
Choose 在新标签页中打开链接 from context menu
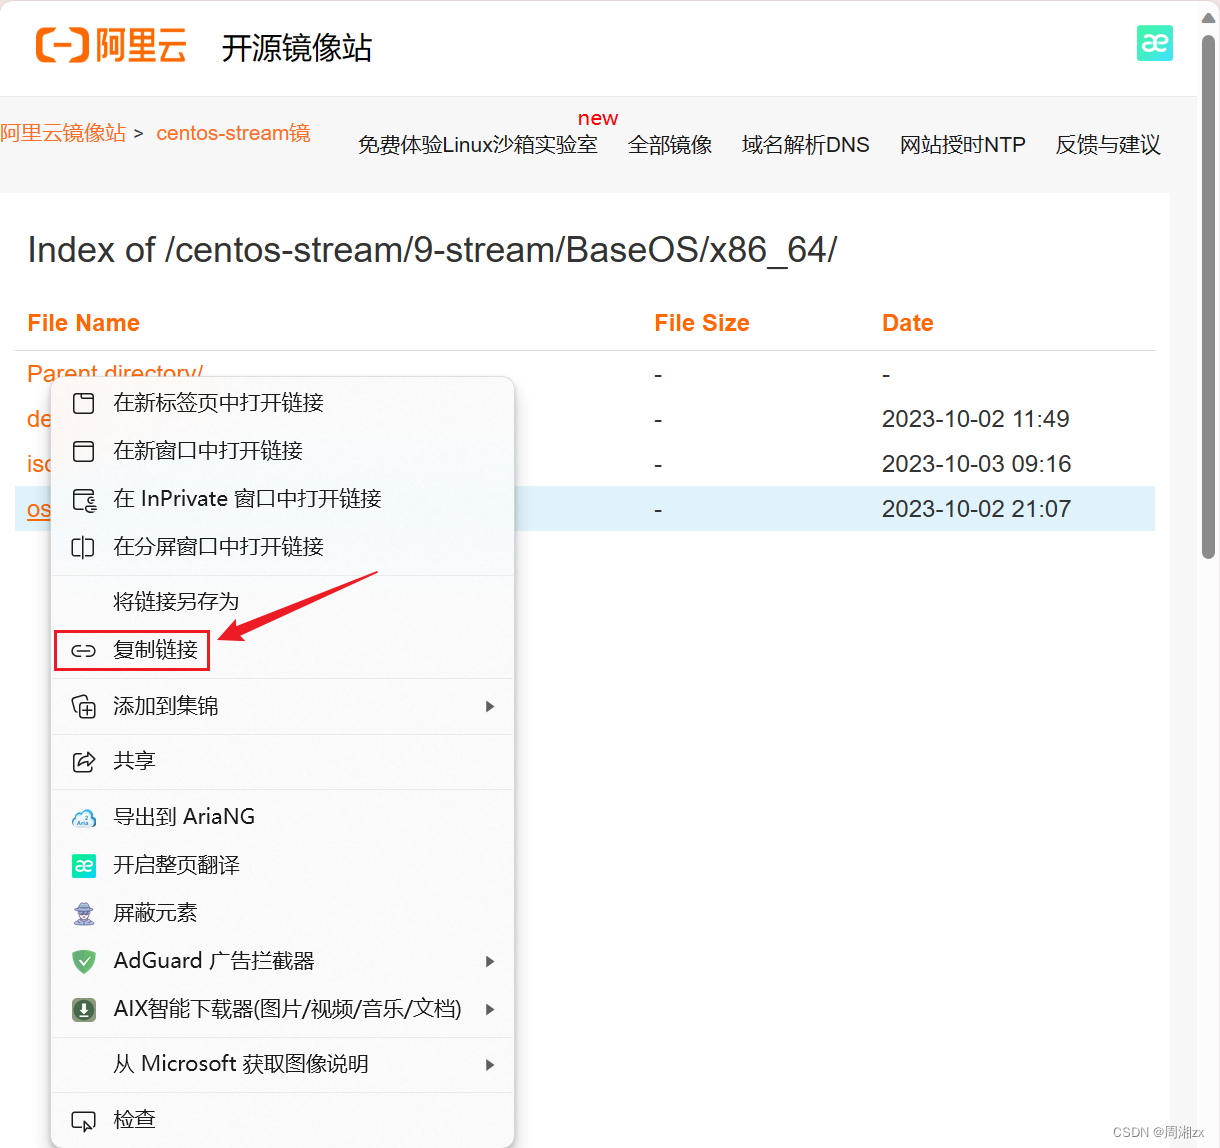282,403
